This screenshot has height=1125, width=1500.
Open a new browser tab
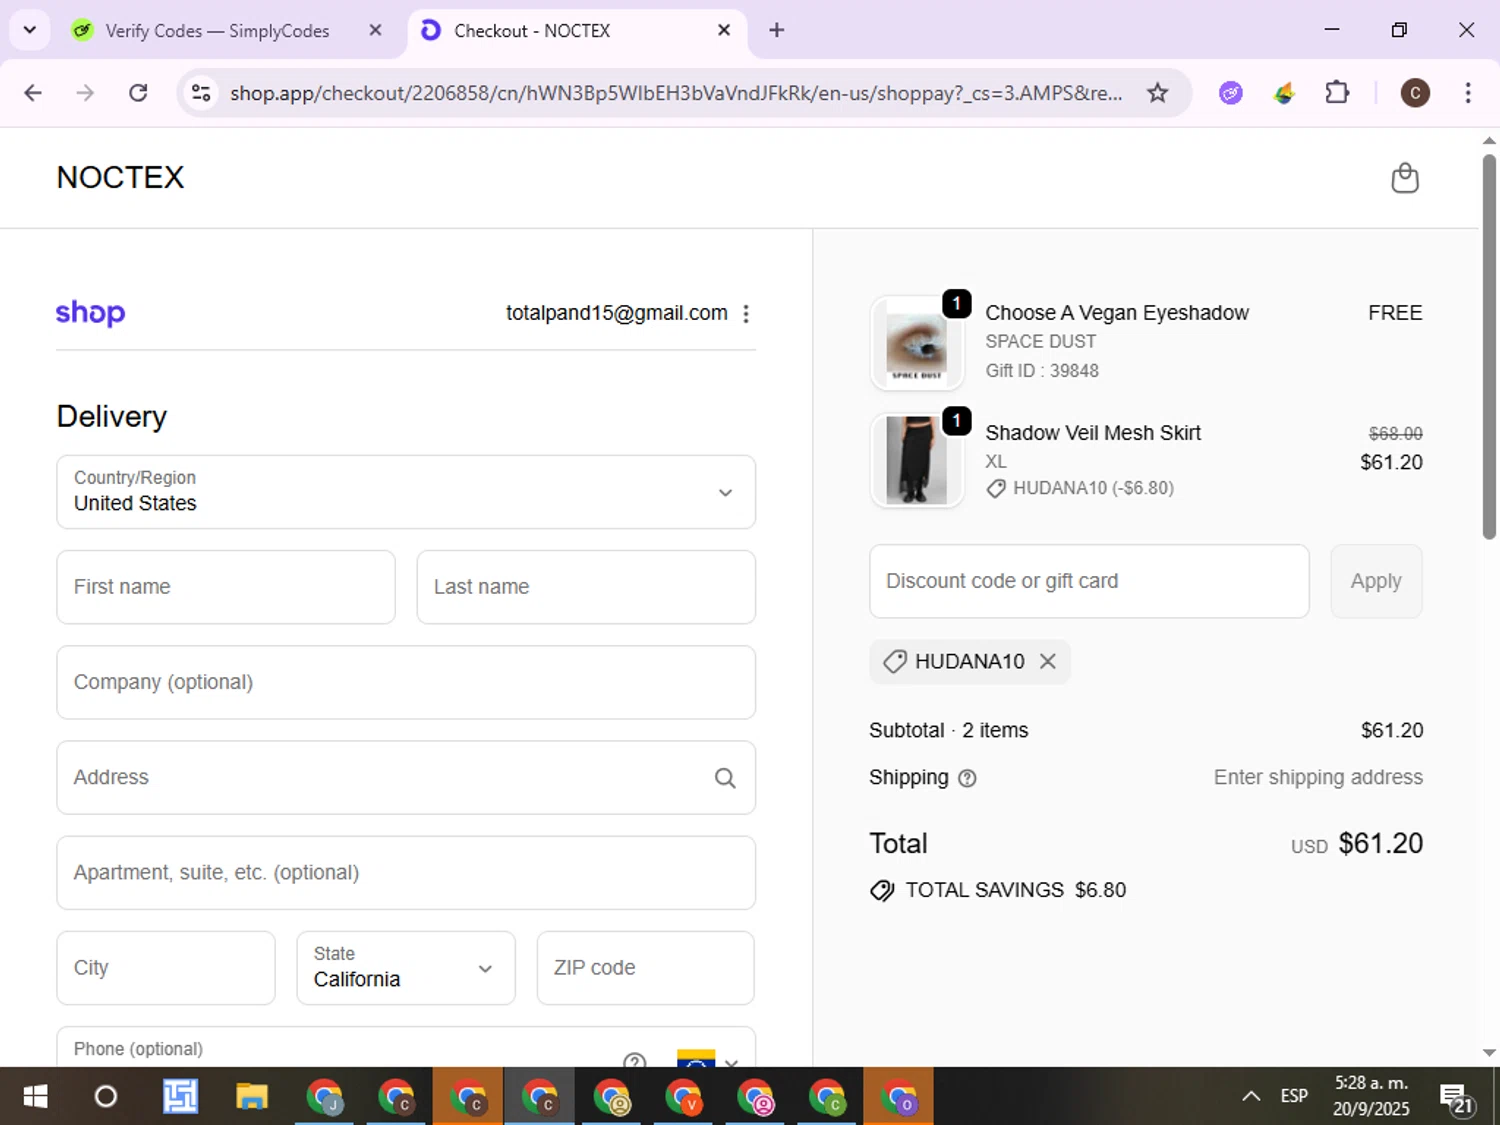(x=776, y=30)
